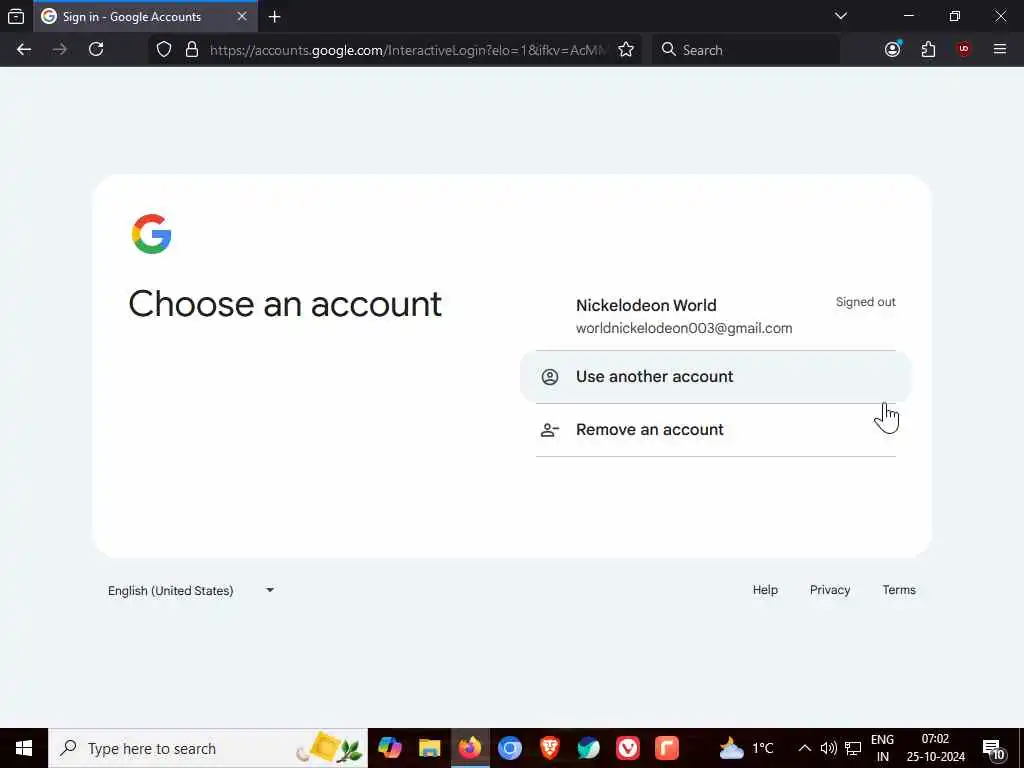Bookmark this page with the star
The width and height of the screenshot is (1024, 768).
pyautogui.click(x=626, y=50)
